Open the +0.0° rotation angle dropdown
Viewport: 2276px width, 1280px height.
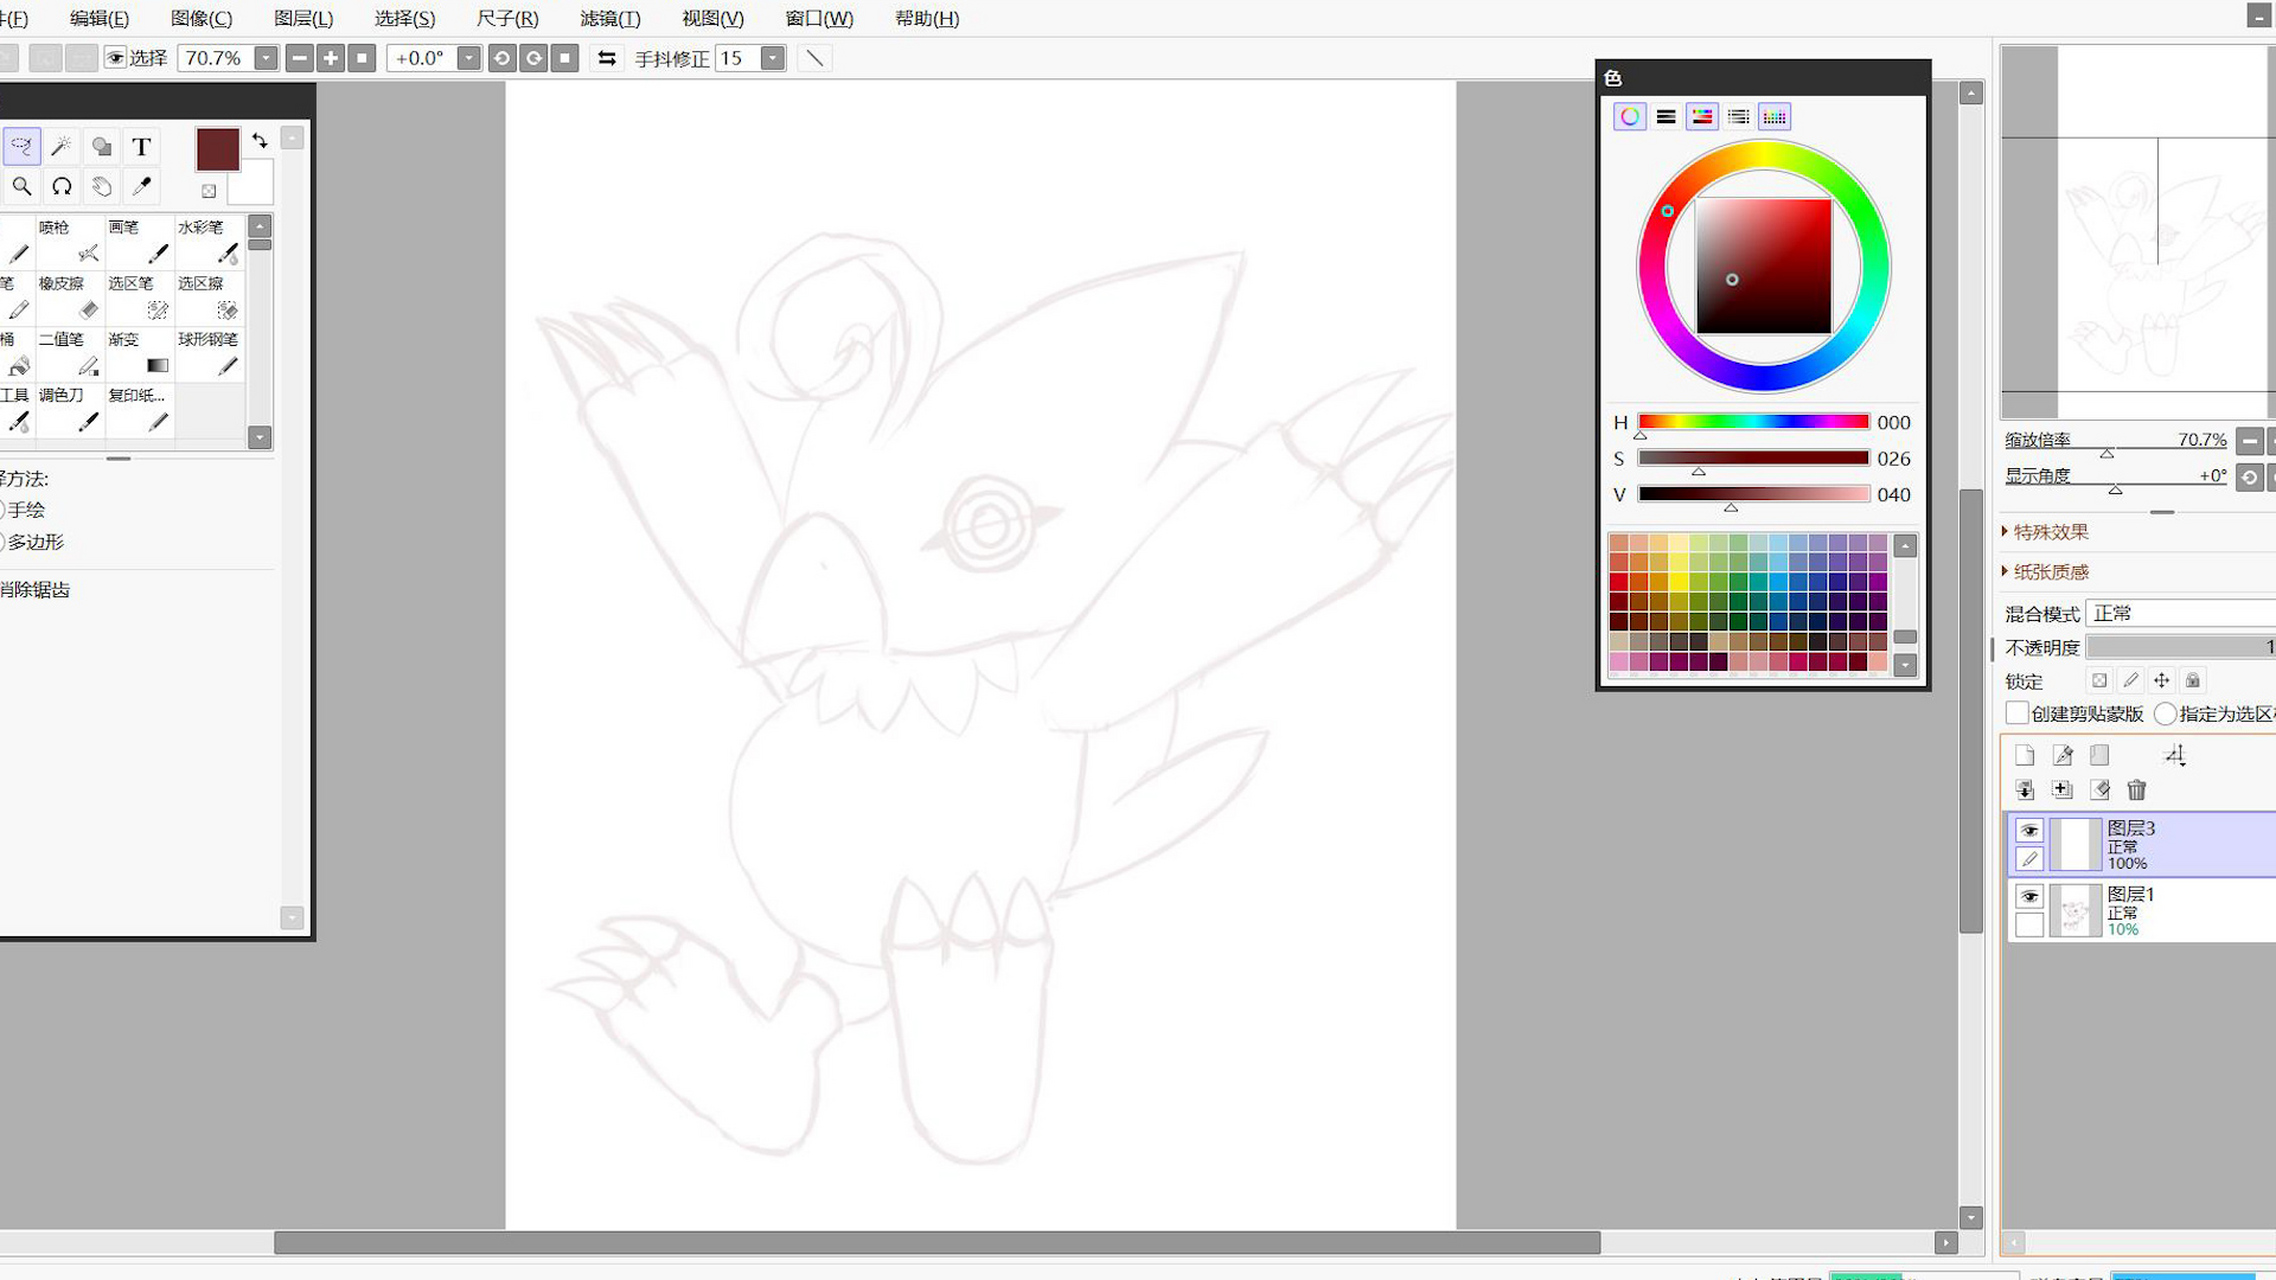[x=468, y=58]
